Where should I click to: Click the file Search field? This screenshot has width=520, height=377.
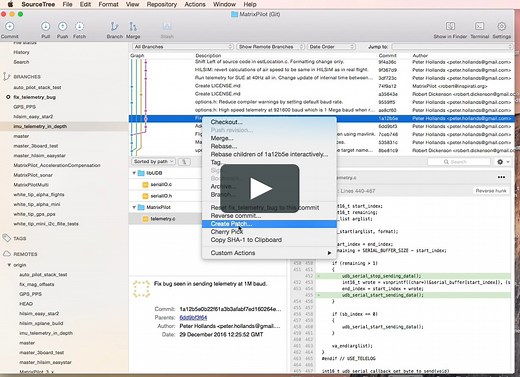(x=459, y=162)
